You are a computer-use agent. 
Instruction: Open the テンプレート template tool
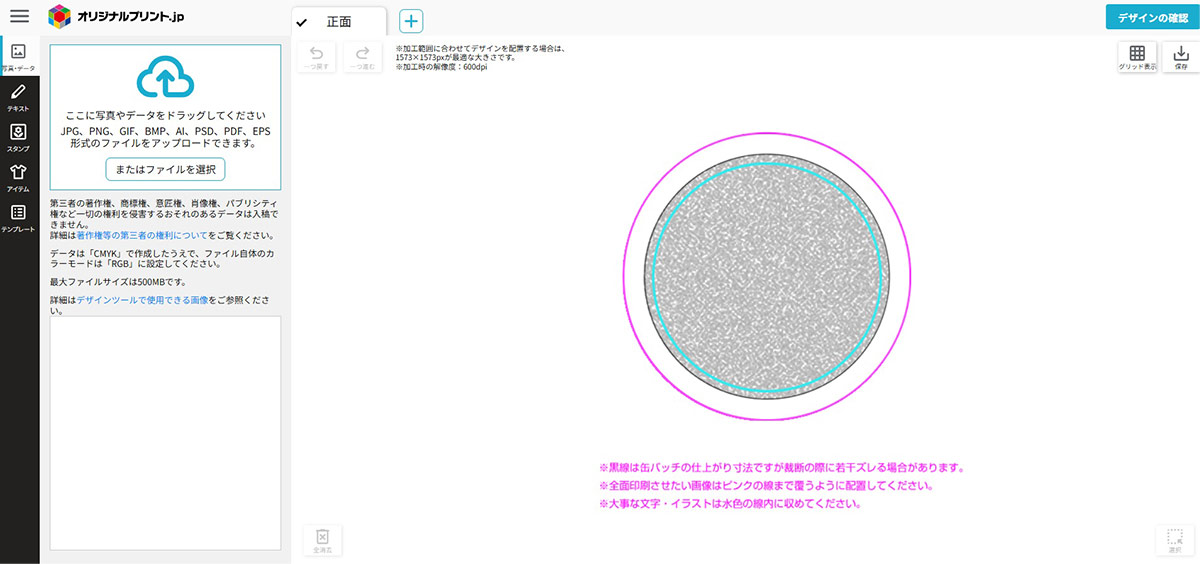[x=19, y=219]
